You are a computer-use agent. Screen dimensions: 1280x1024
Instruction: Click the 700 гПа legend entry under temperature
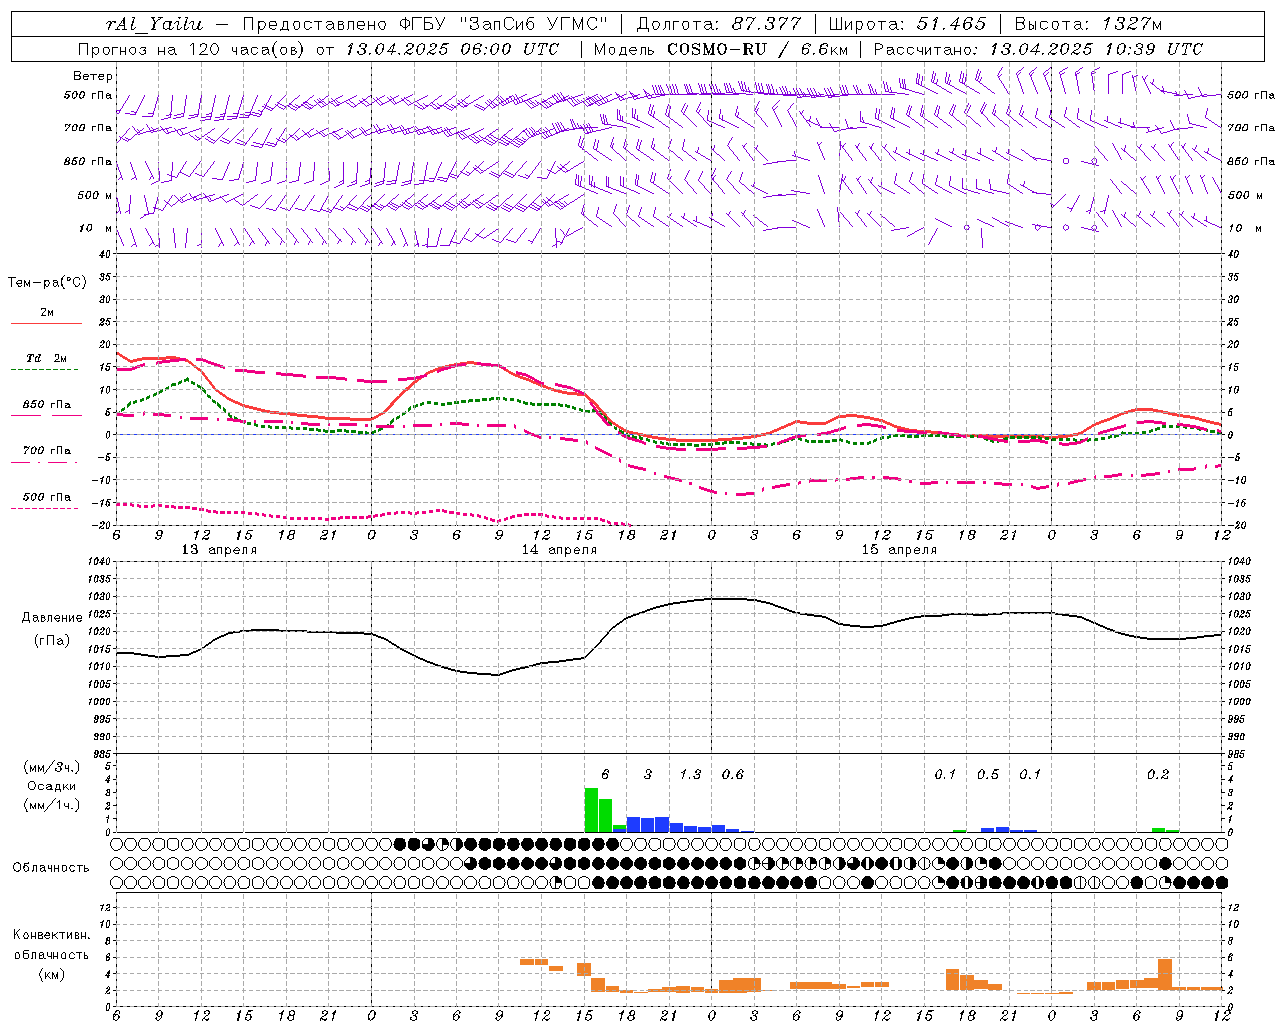point(47,450)
